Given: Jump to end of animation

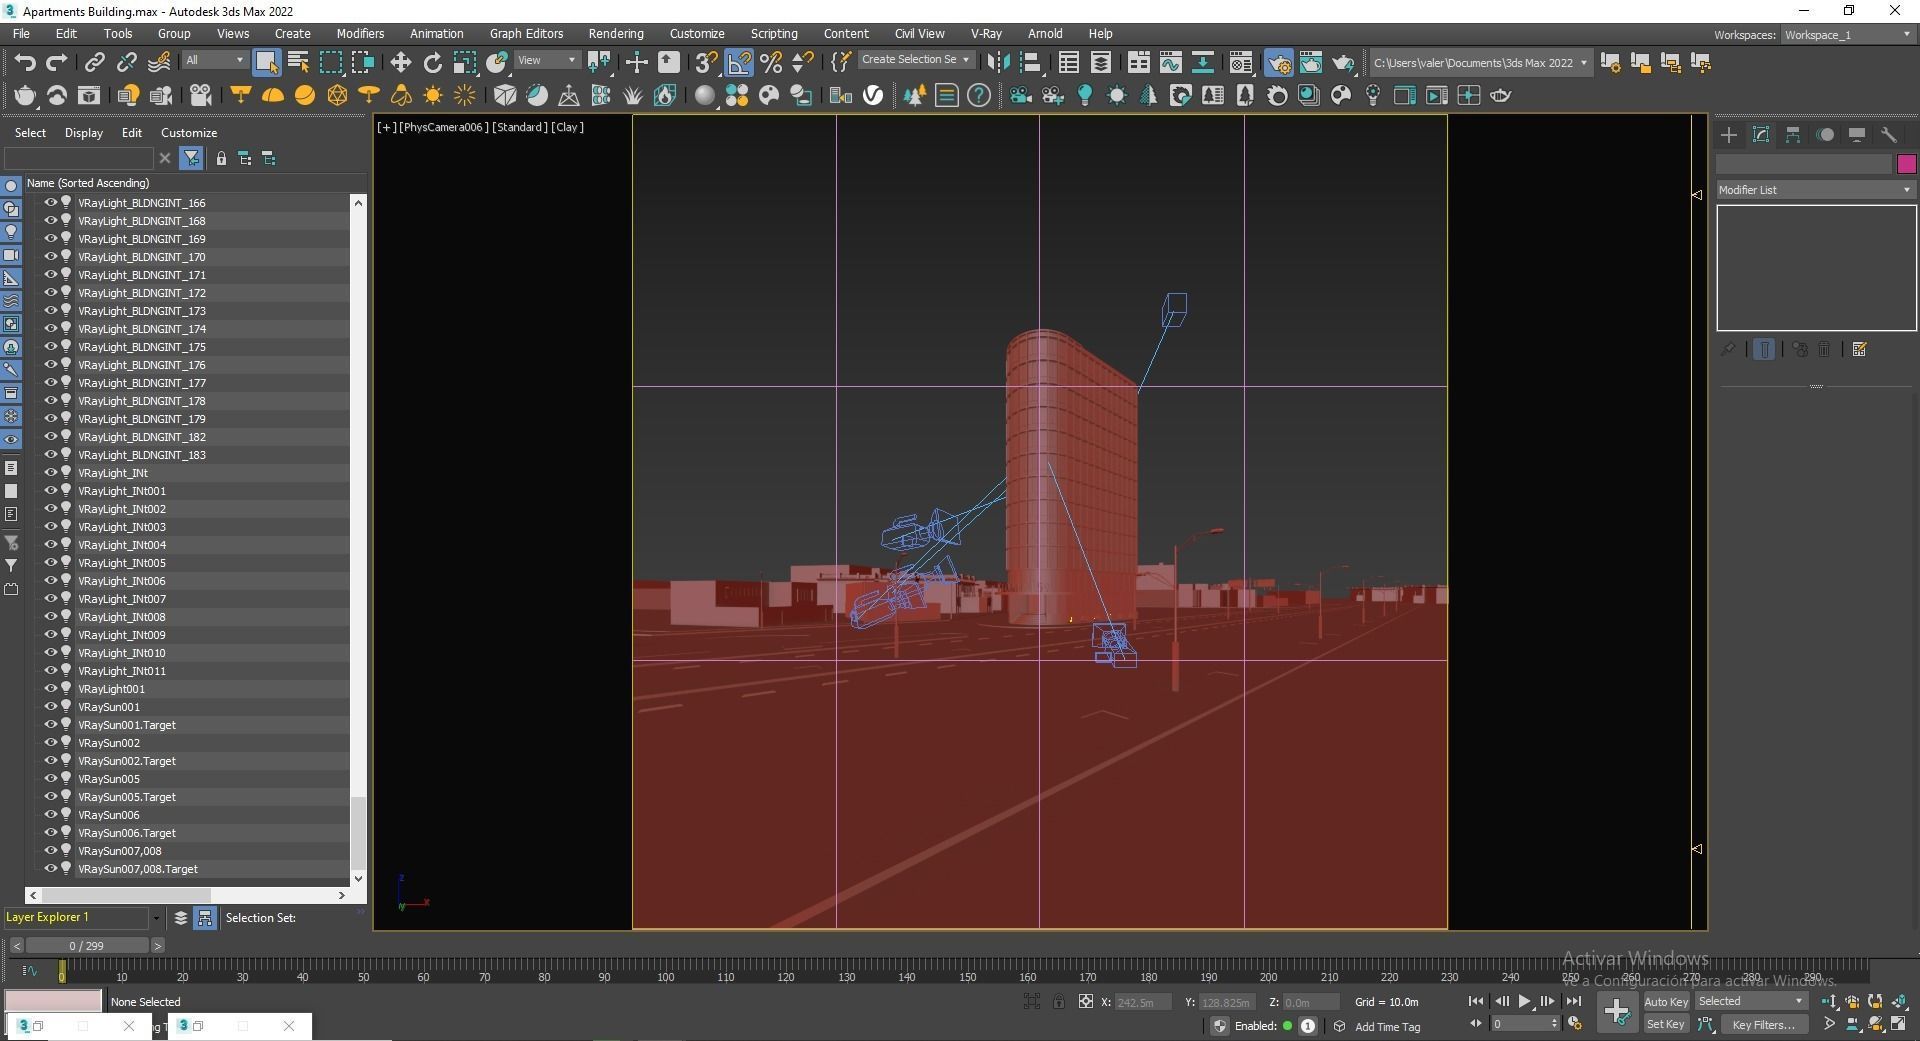Looking at the screenshot, I should pos(1573,1001).
